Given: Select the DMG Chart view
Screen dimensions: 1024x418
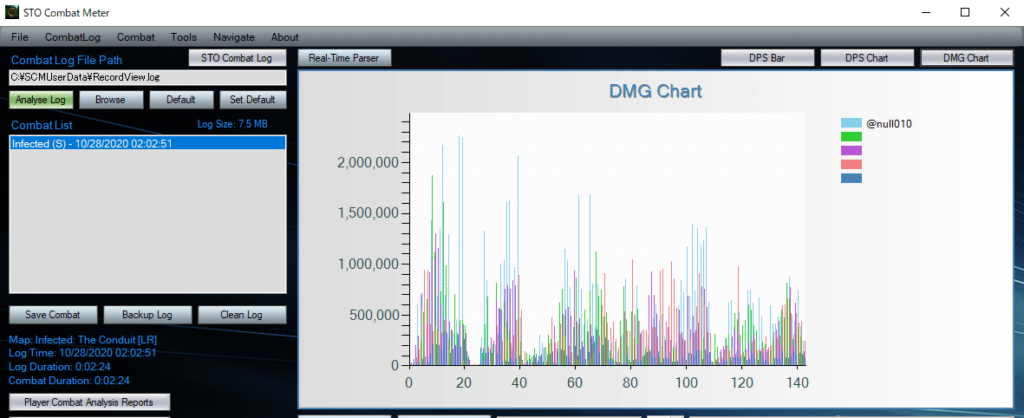Looking at the screenshot, I should (966, 58).
